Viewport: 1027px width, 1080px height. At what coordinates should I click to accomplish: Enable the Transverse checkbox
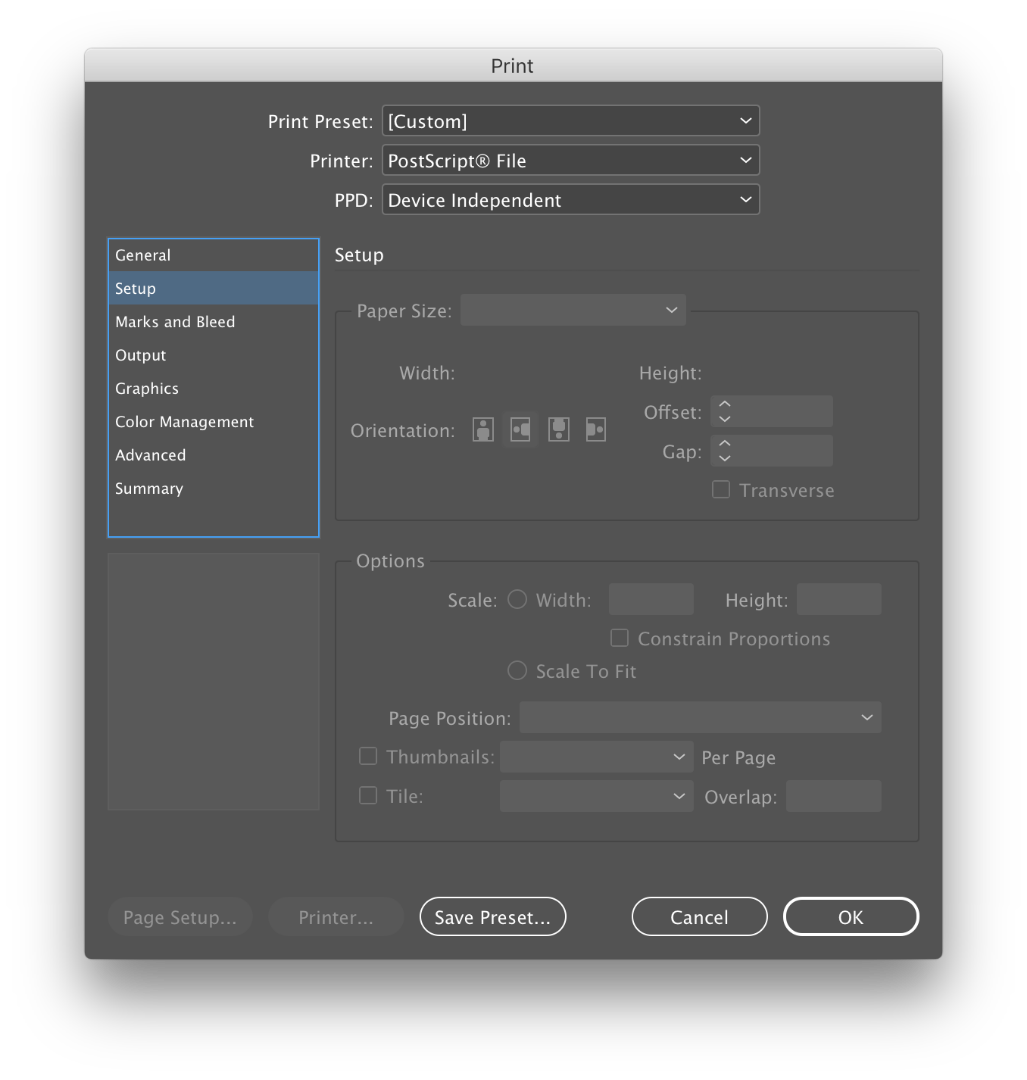(721, 490)
